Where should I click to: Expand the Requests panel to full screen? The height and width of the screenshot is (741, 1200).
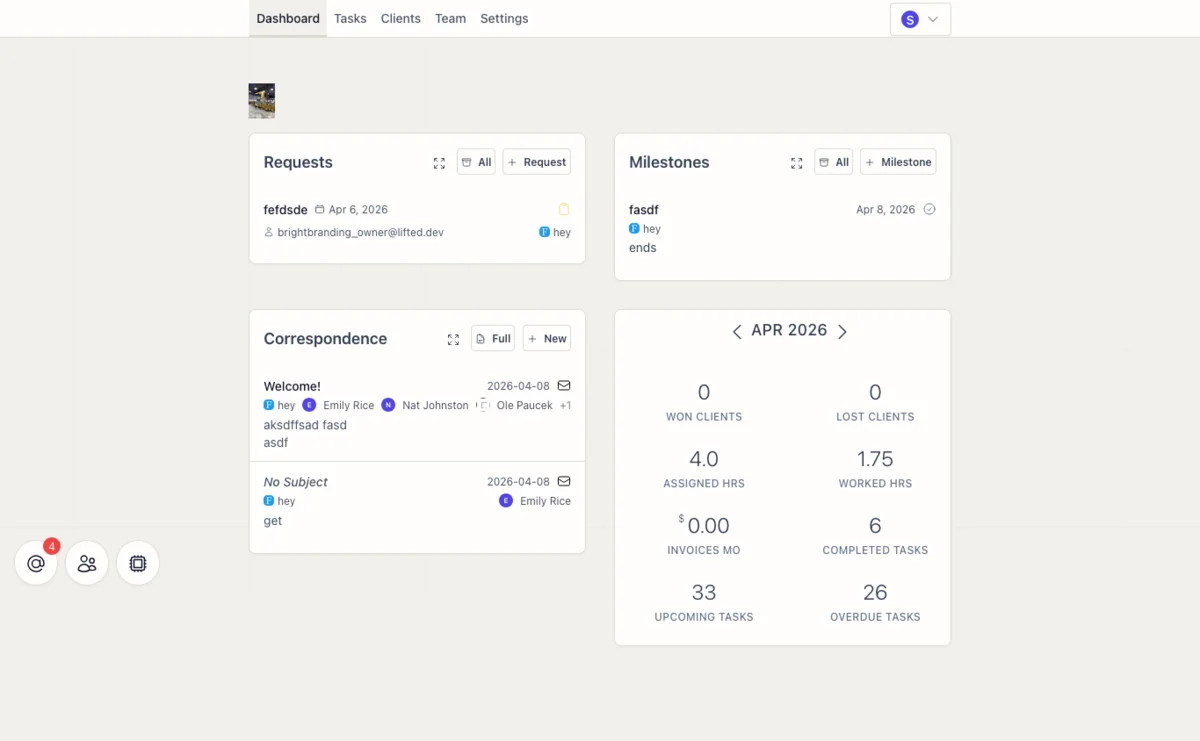point(439,162)
